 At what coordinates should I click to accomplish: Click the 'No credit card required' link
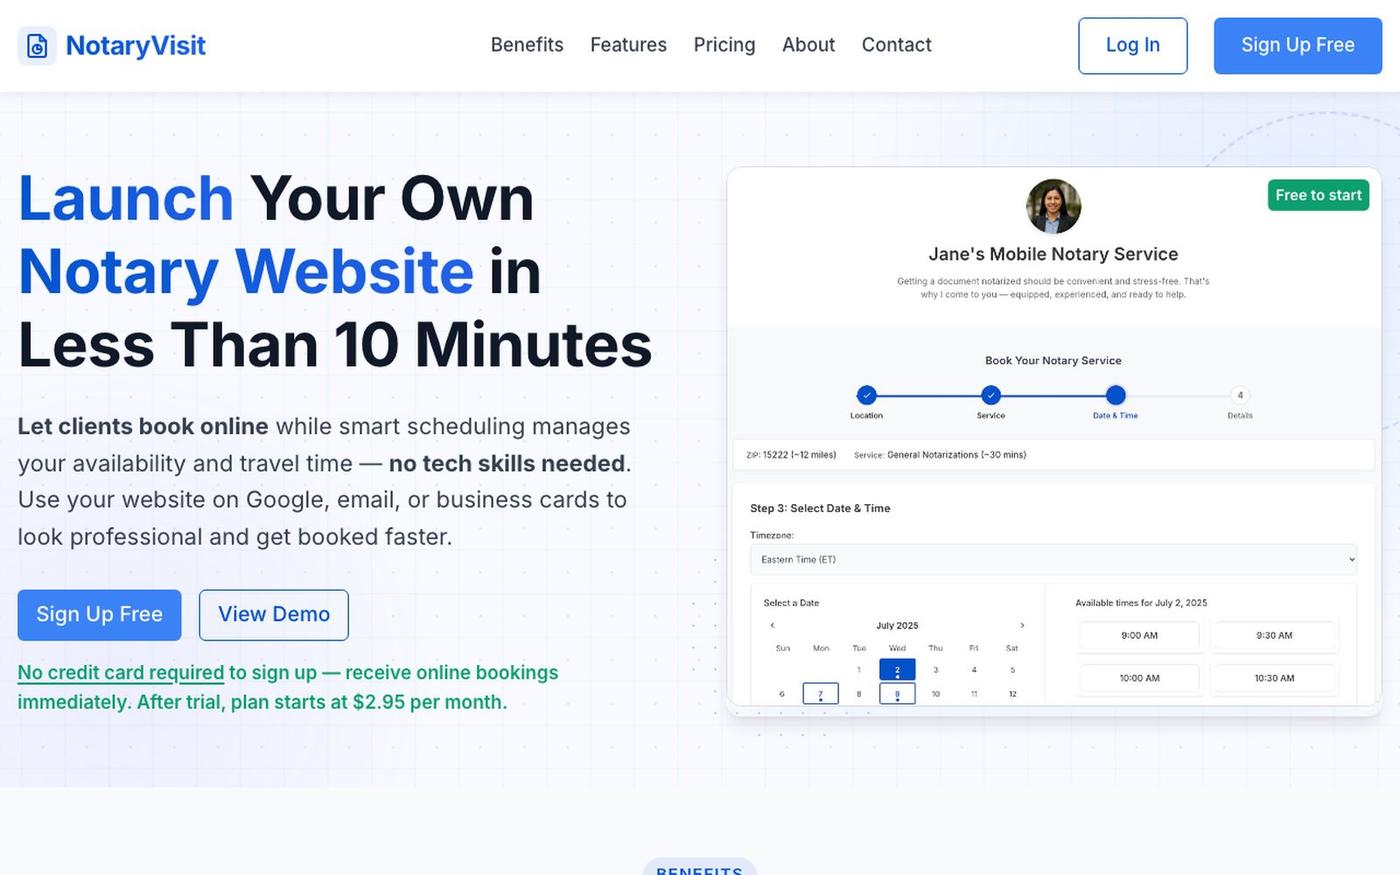pos(121,673)
